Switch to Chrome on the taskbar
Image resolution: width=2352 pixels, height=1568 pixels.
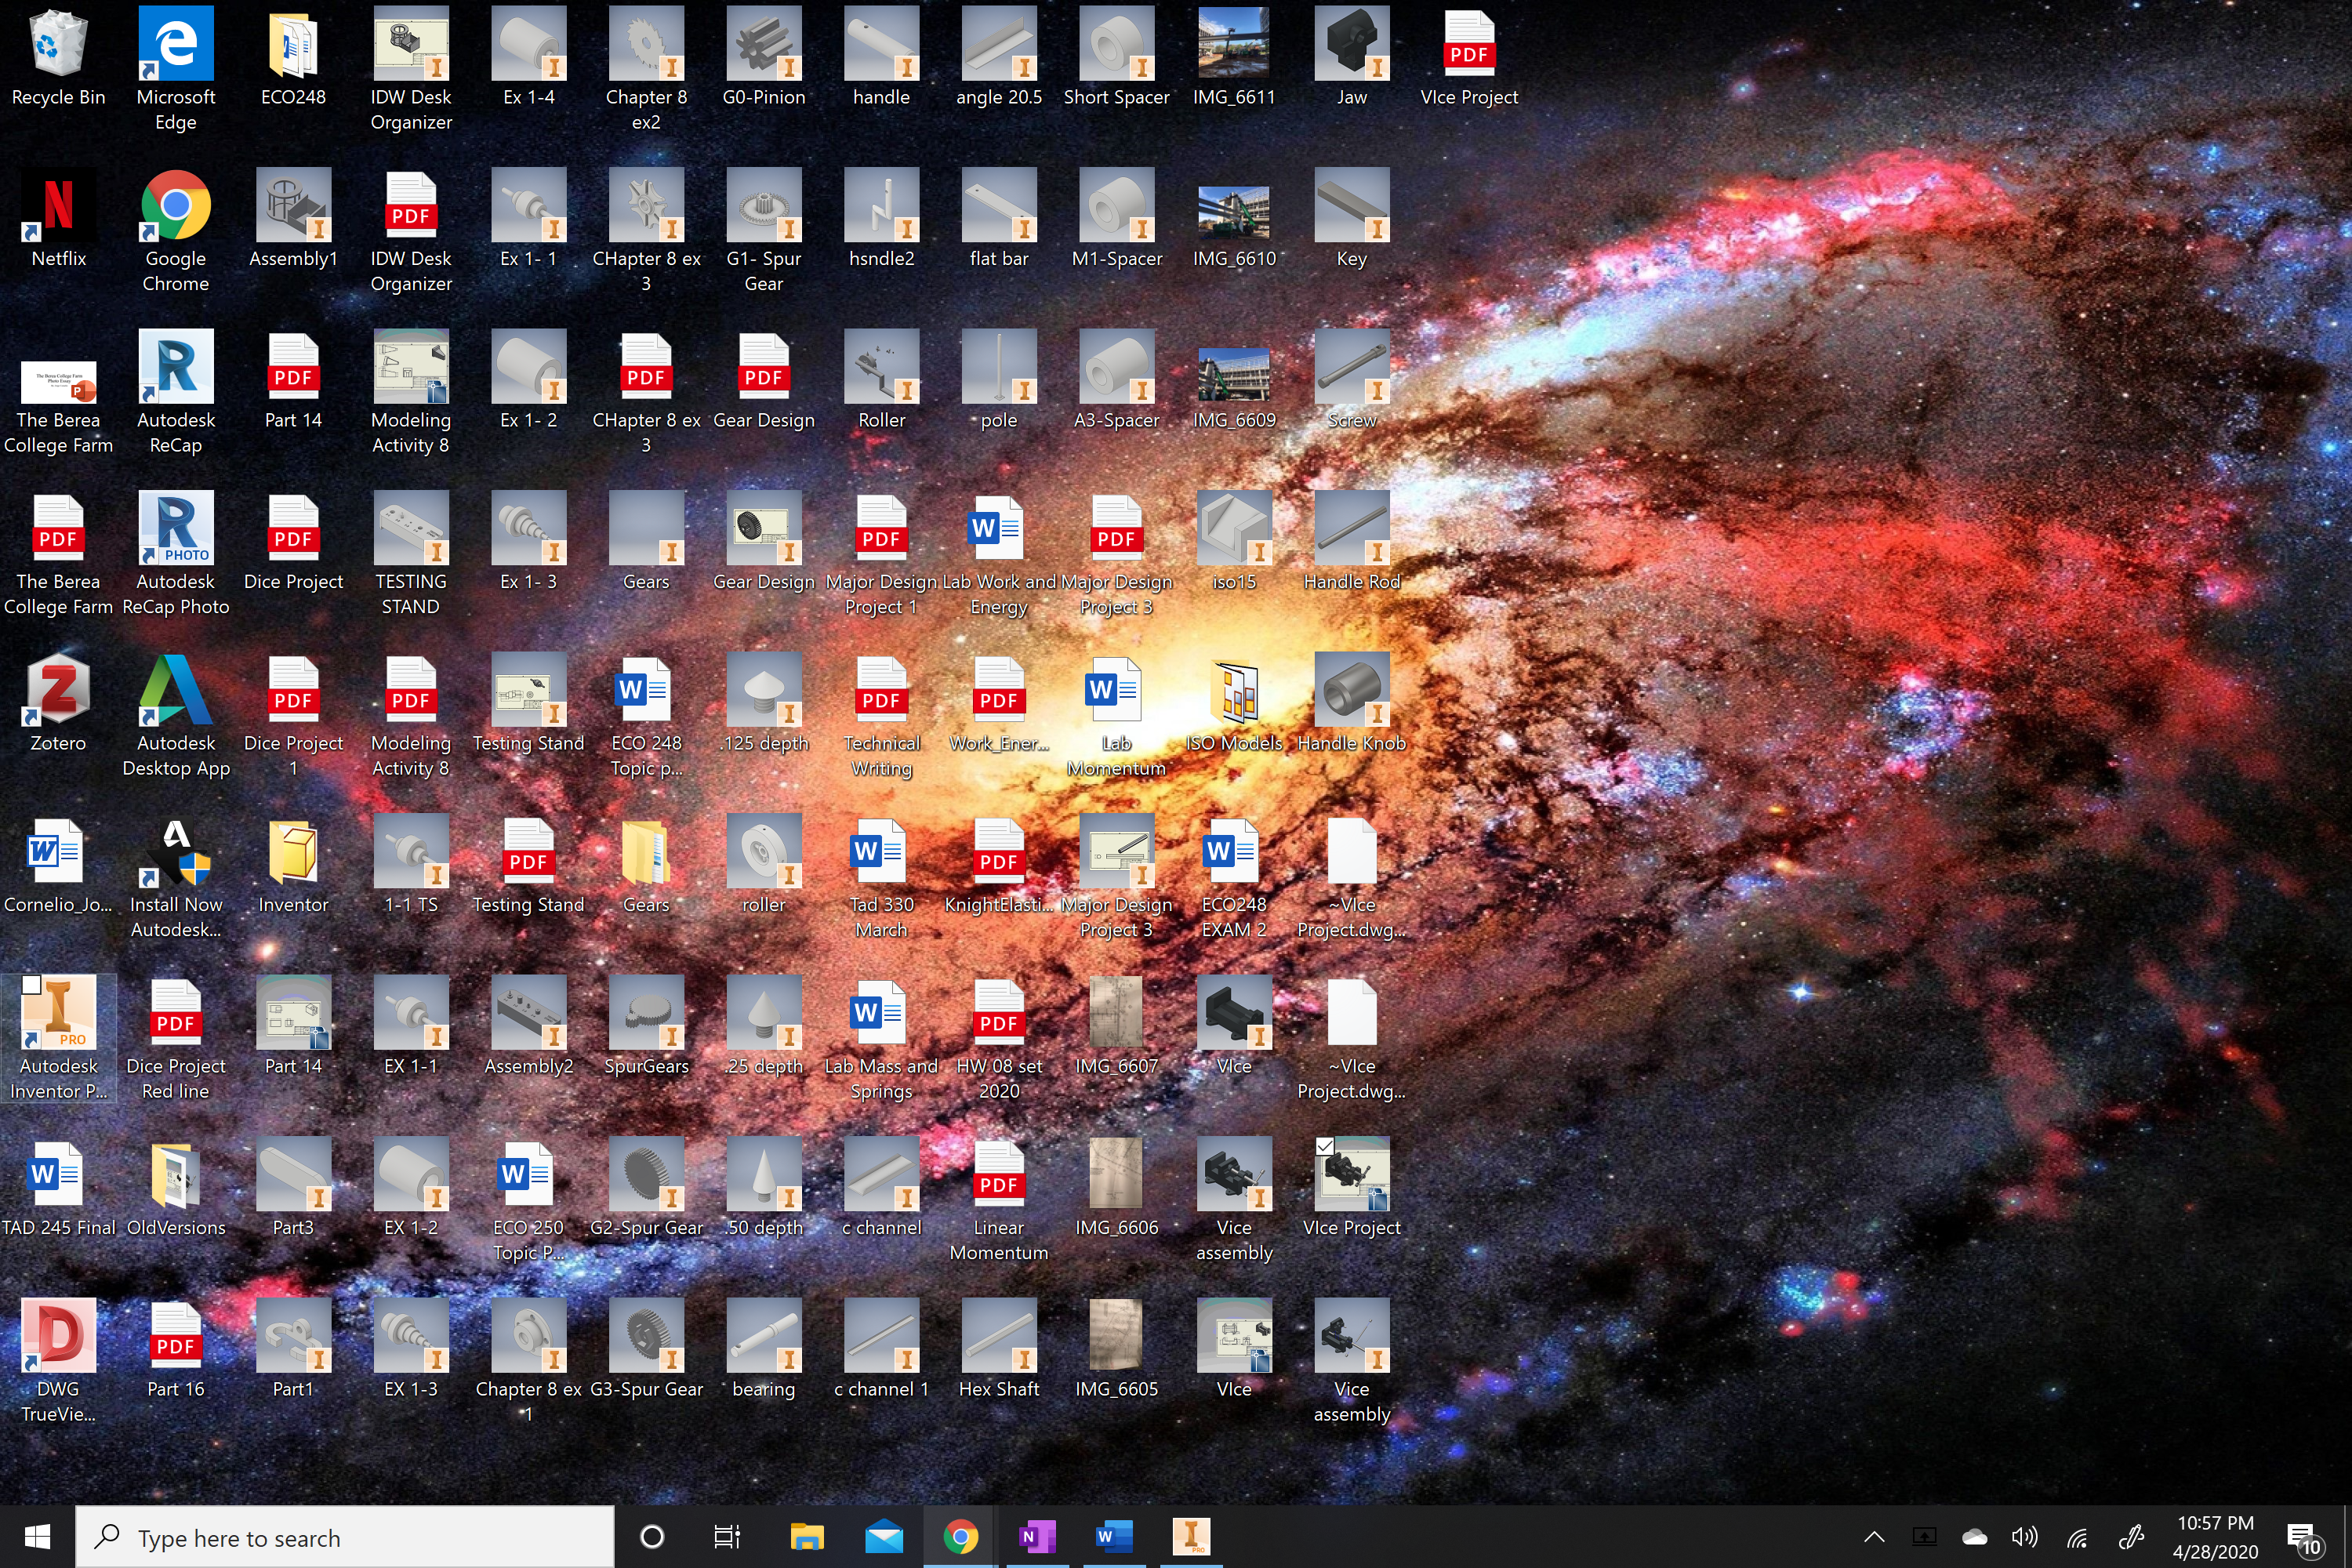point(960,1537)
